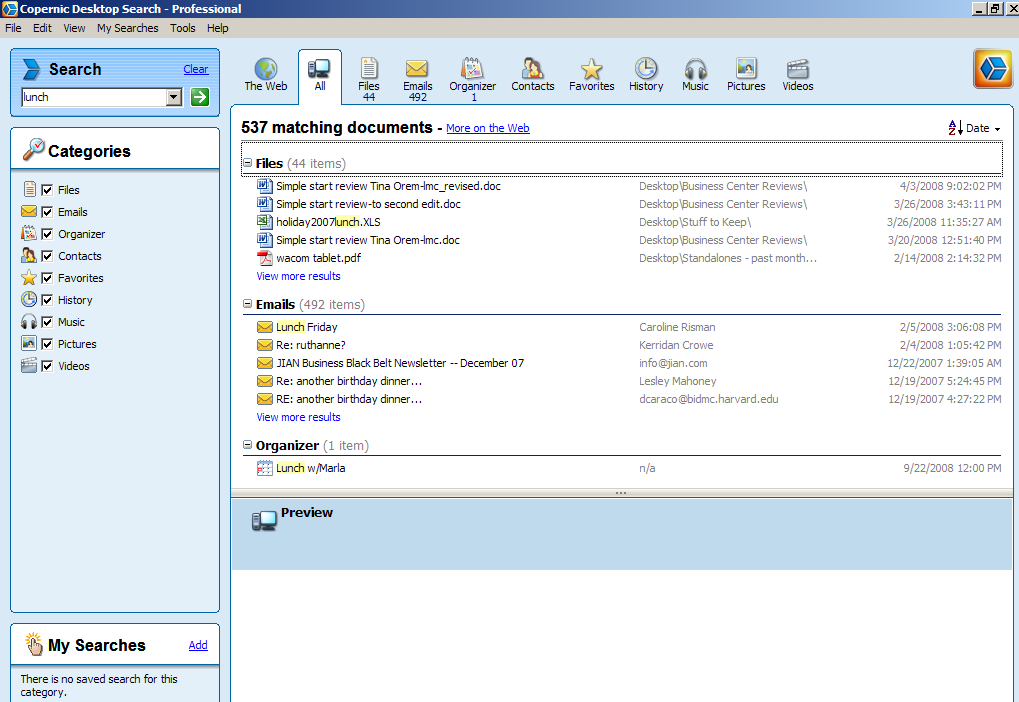Toggle the Contacts category checkbox
1019x702 pixels.
click(x=47, y=256)
